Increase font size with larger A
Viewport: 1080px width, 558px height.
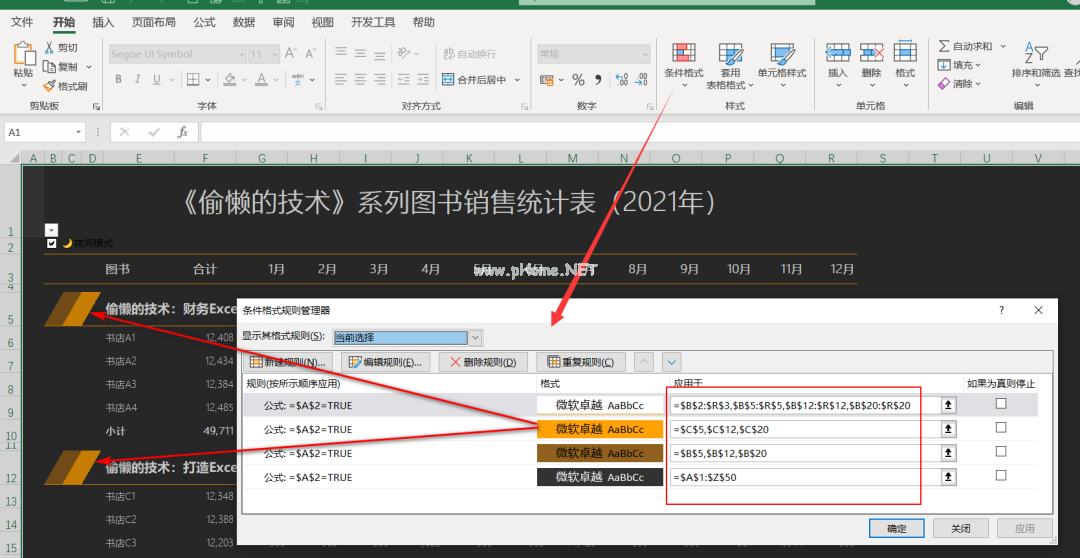tap(291, 54)
